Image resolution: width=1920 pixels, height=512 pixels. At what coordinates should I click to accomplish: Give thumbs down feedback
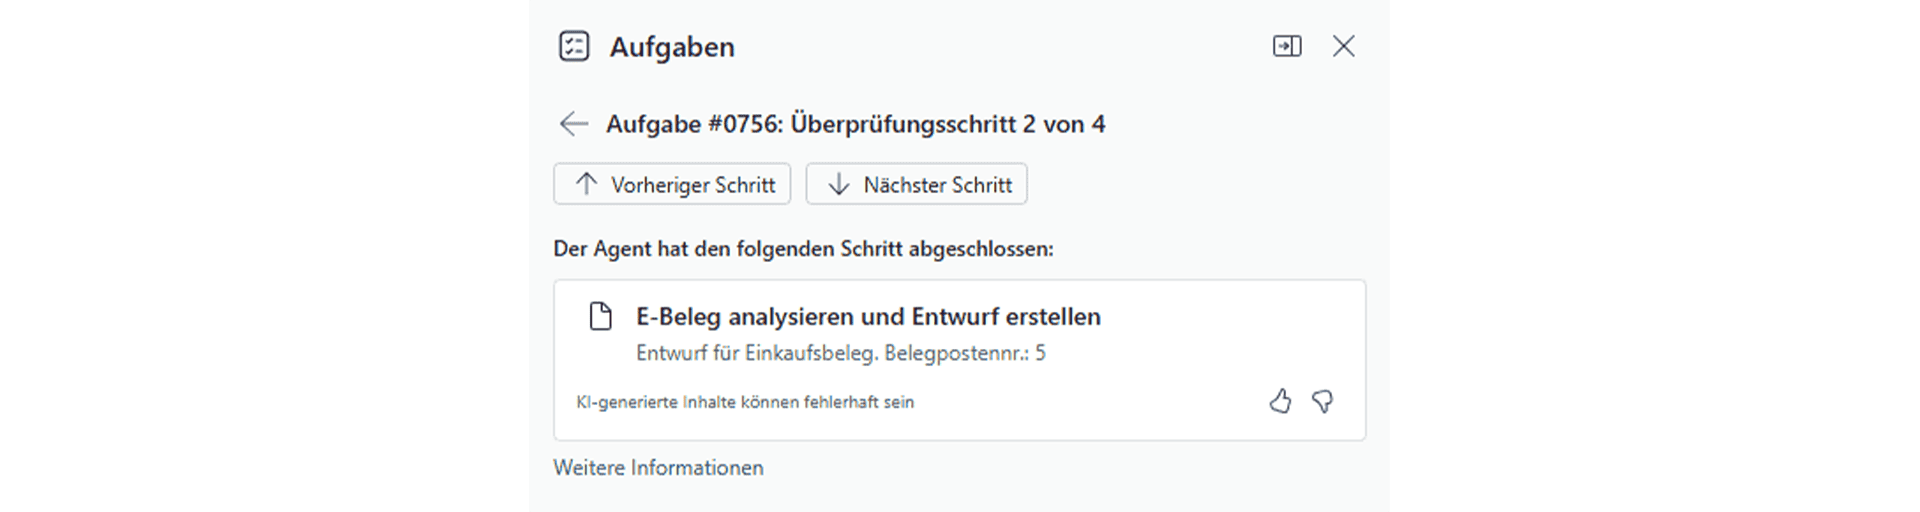click(x=1322, y=402)
